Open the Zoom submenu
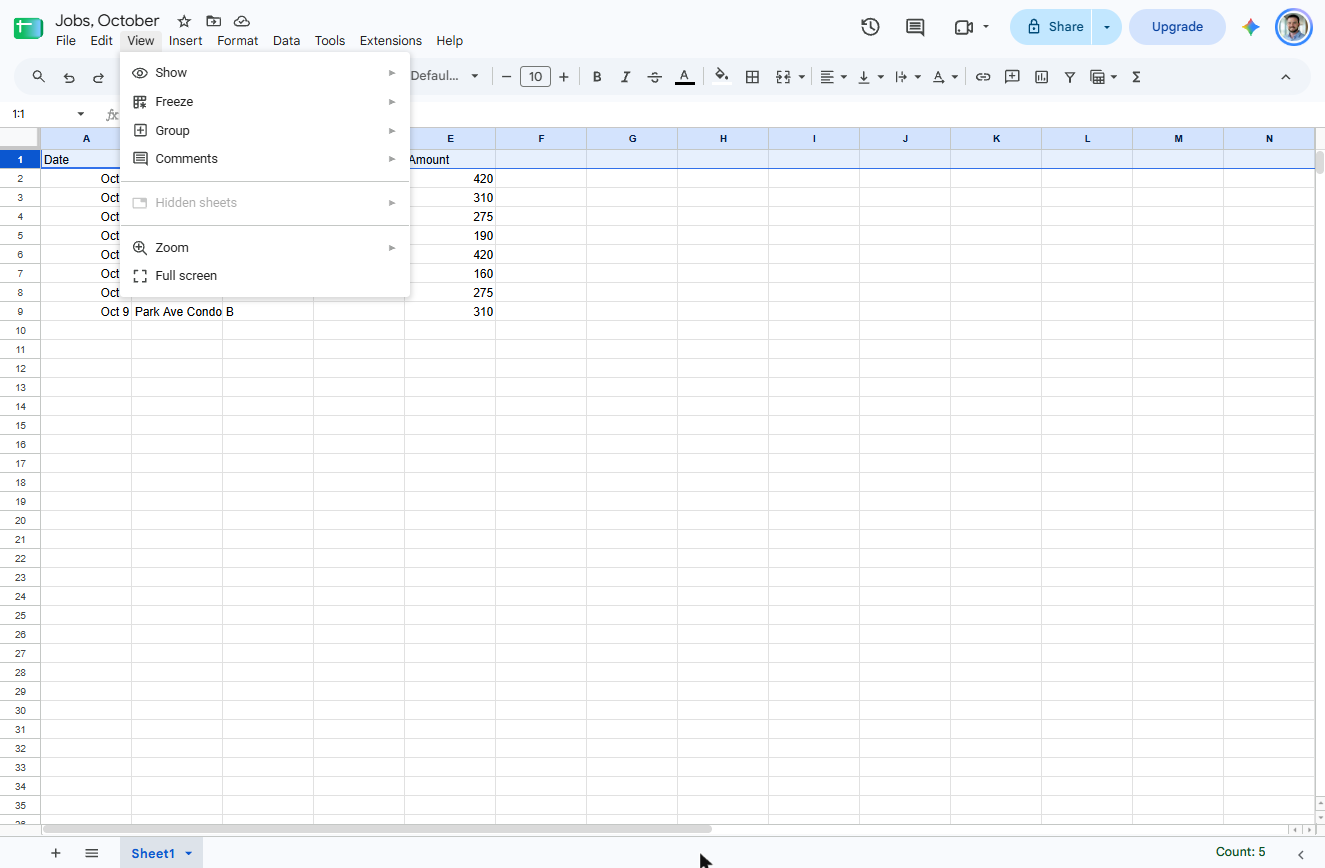 [265, 248]
